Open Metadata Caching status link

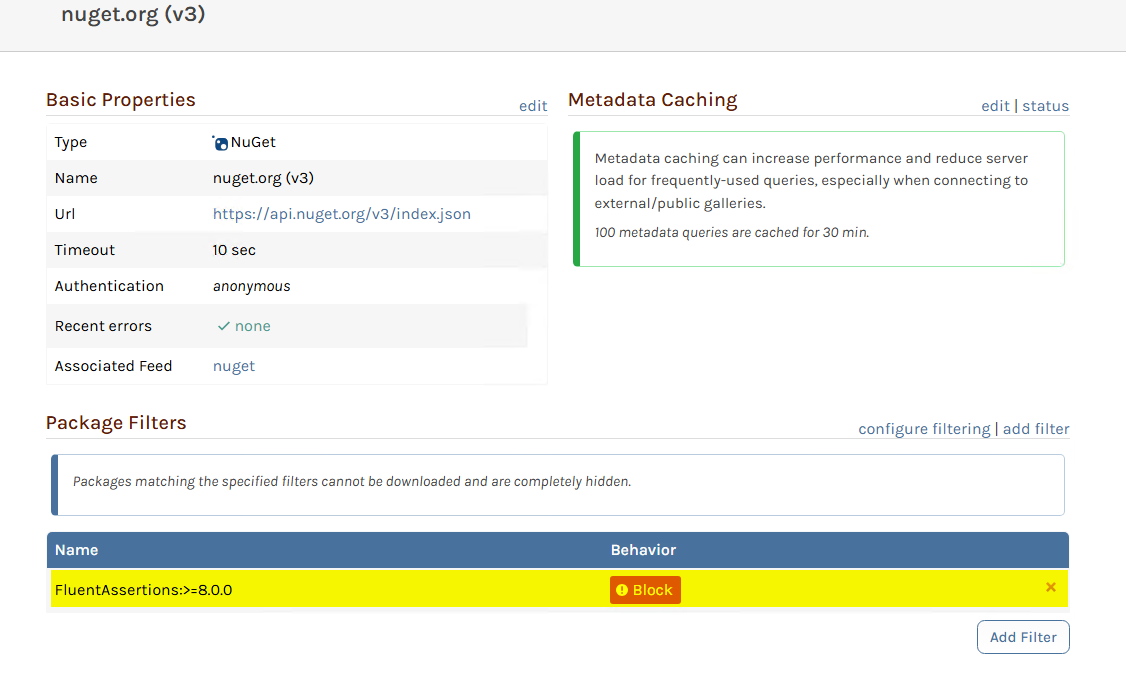pyautogui.click(x=1046, y=106)
